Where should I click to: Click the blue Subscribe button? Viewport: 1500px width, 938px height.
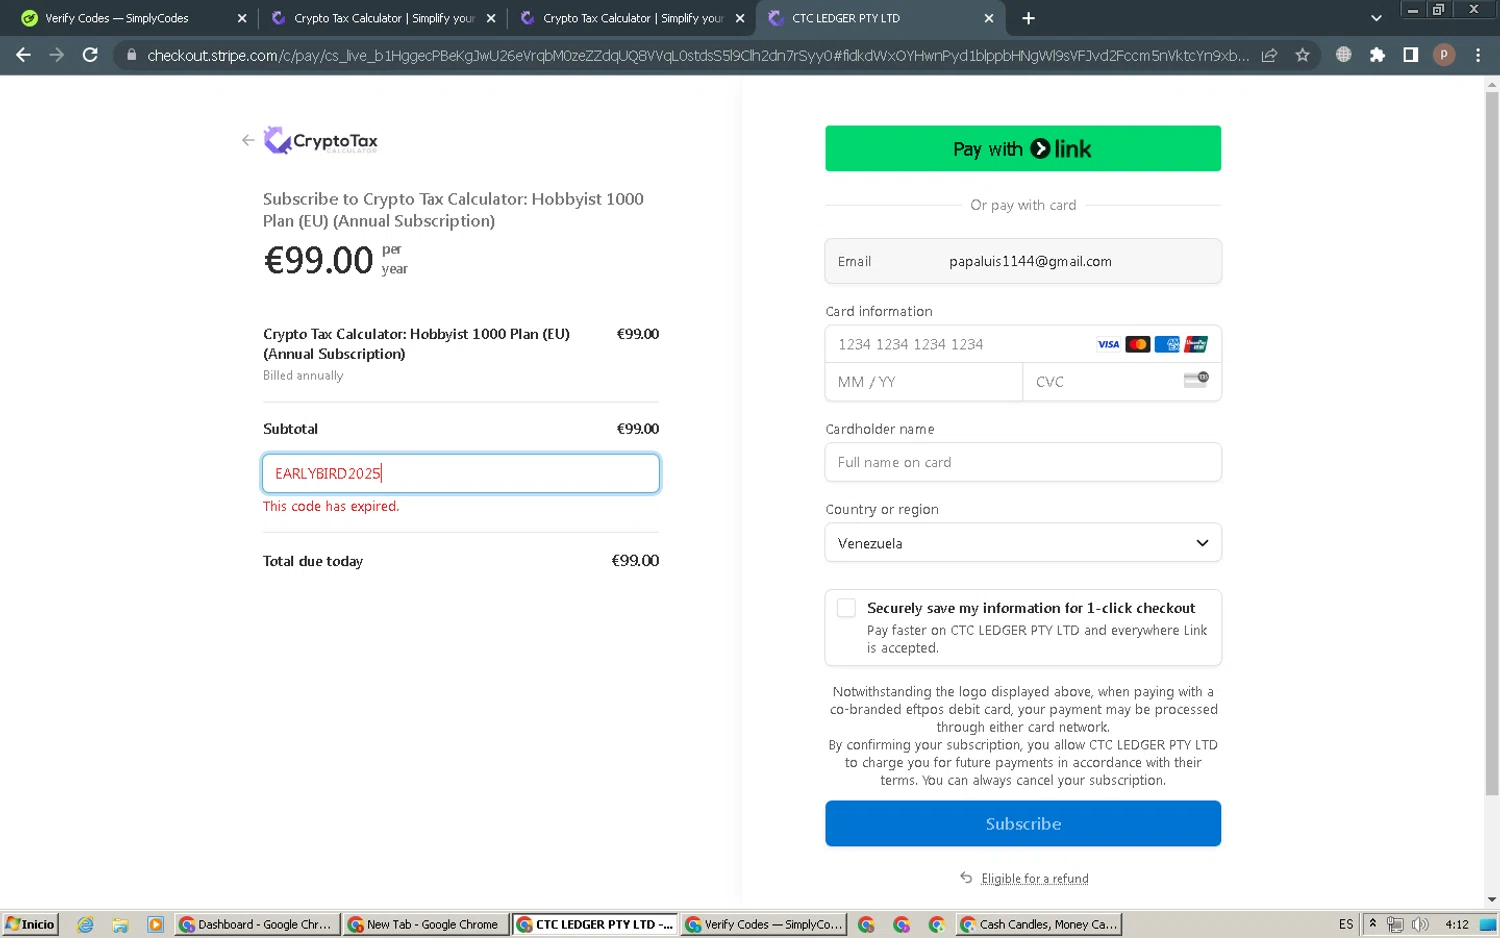pyautogui.click(x=1023, y=823)
